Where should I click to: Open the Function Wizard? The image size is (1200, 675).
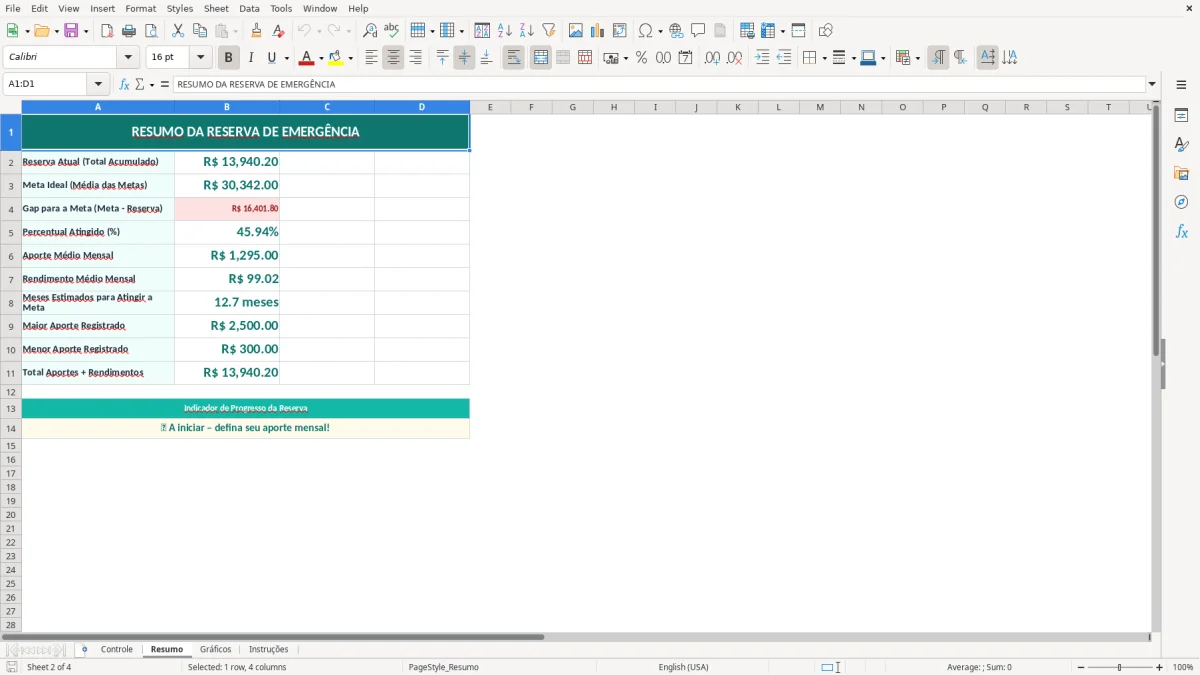click(x=125, y=84)
